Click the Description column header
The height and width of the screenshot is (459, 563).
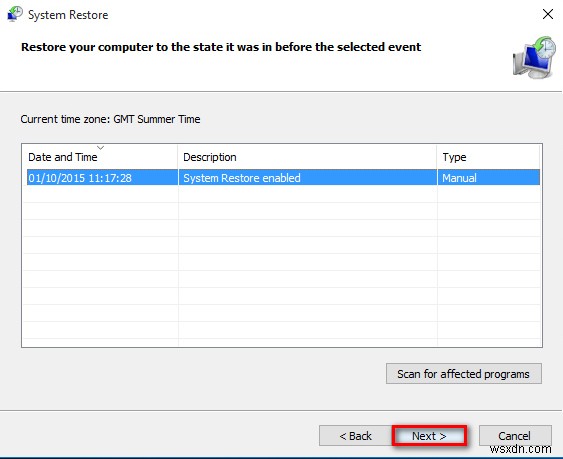(307, 157)
